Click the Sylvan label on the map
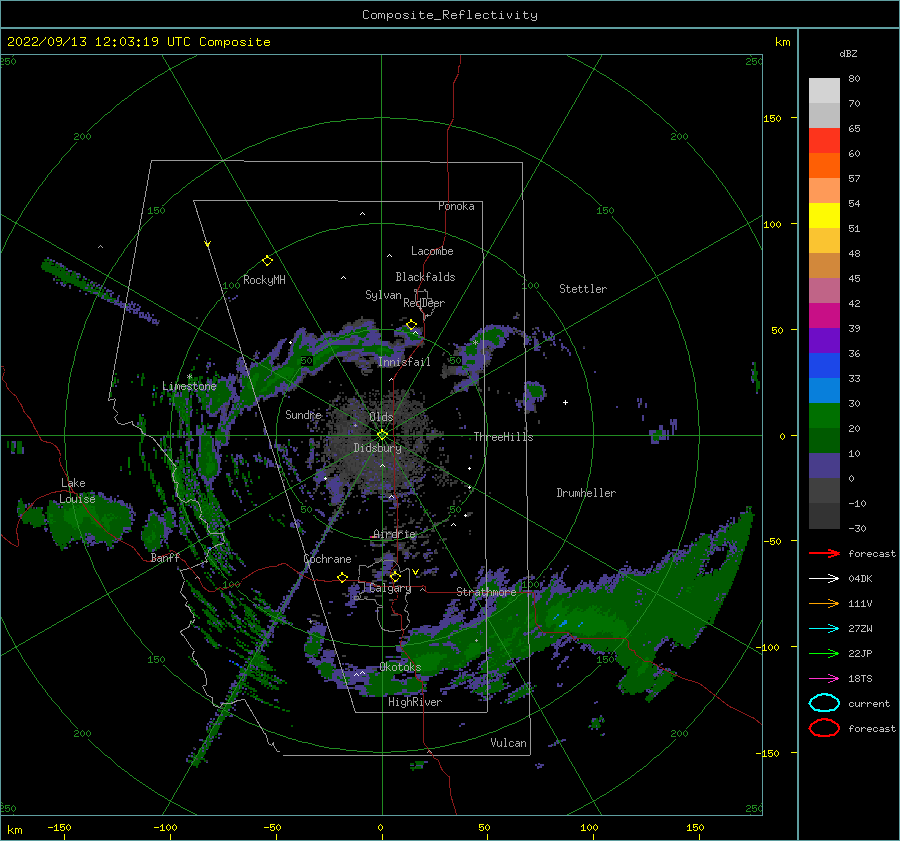 click(383, 295)
